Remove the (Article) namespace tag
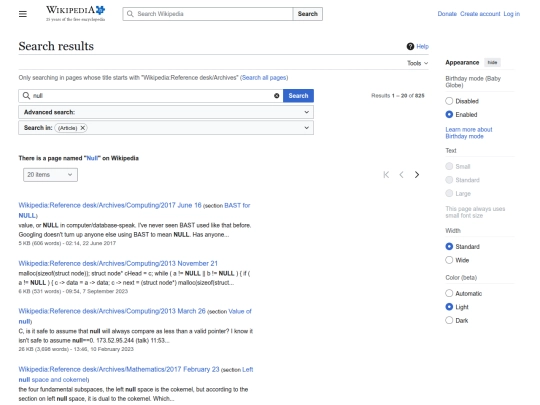 pos(83,128)
